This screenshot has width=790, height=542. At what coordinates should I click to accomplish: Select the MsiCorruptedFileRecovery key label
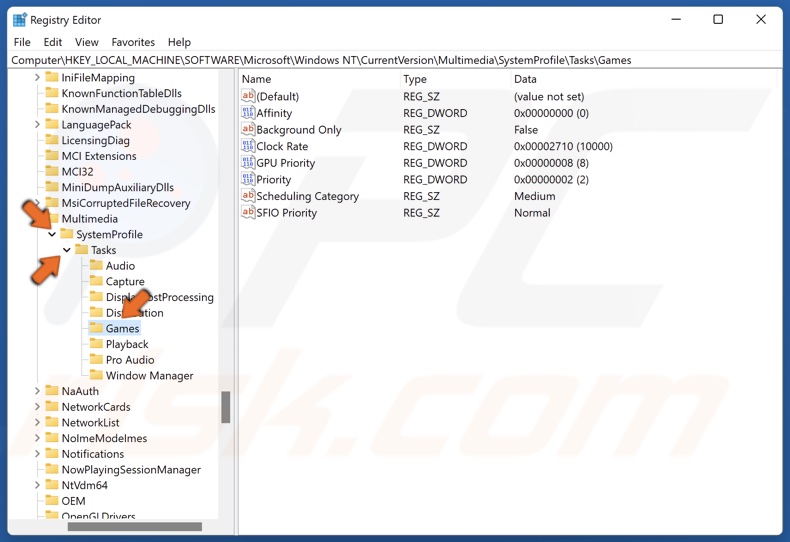click(x=126, y=203)
